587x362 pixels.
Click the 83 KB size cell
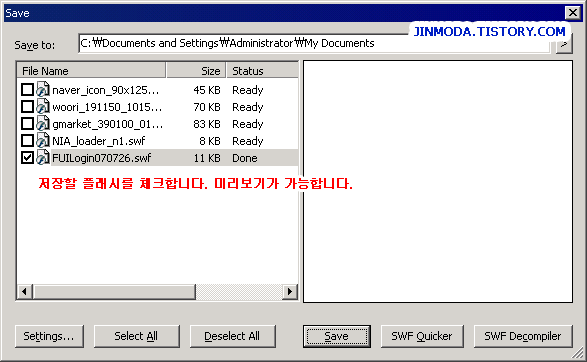(x=207, y=124)
